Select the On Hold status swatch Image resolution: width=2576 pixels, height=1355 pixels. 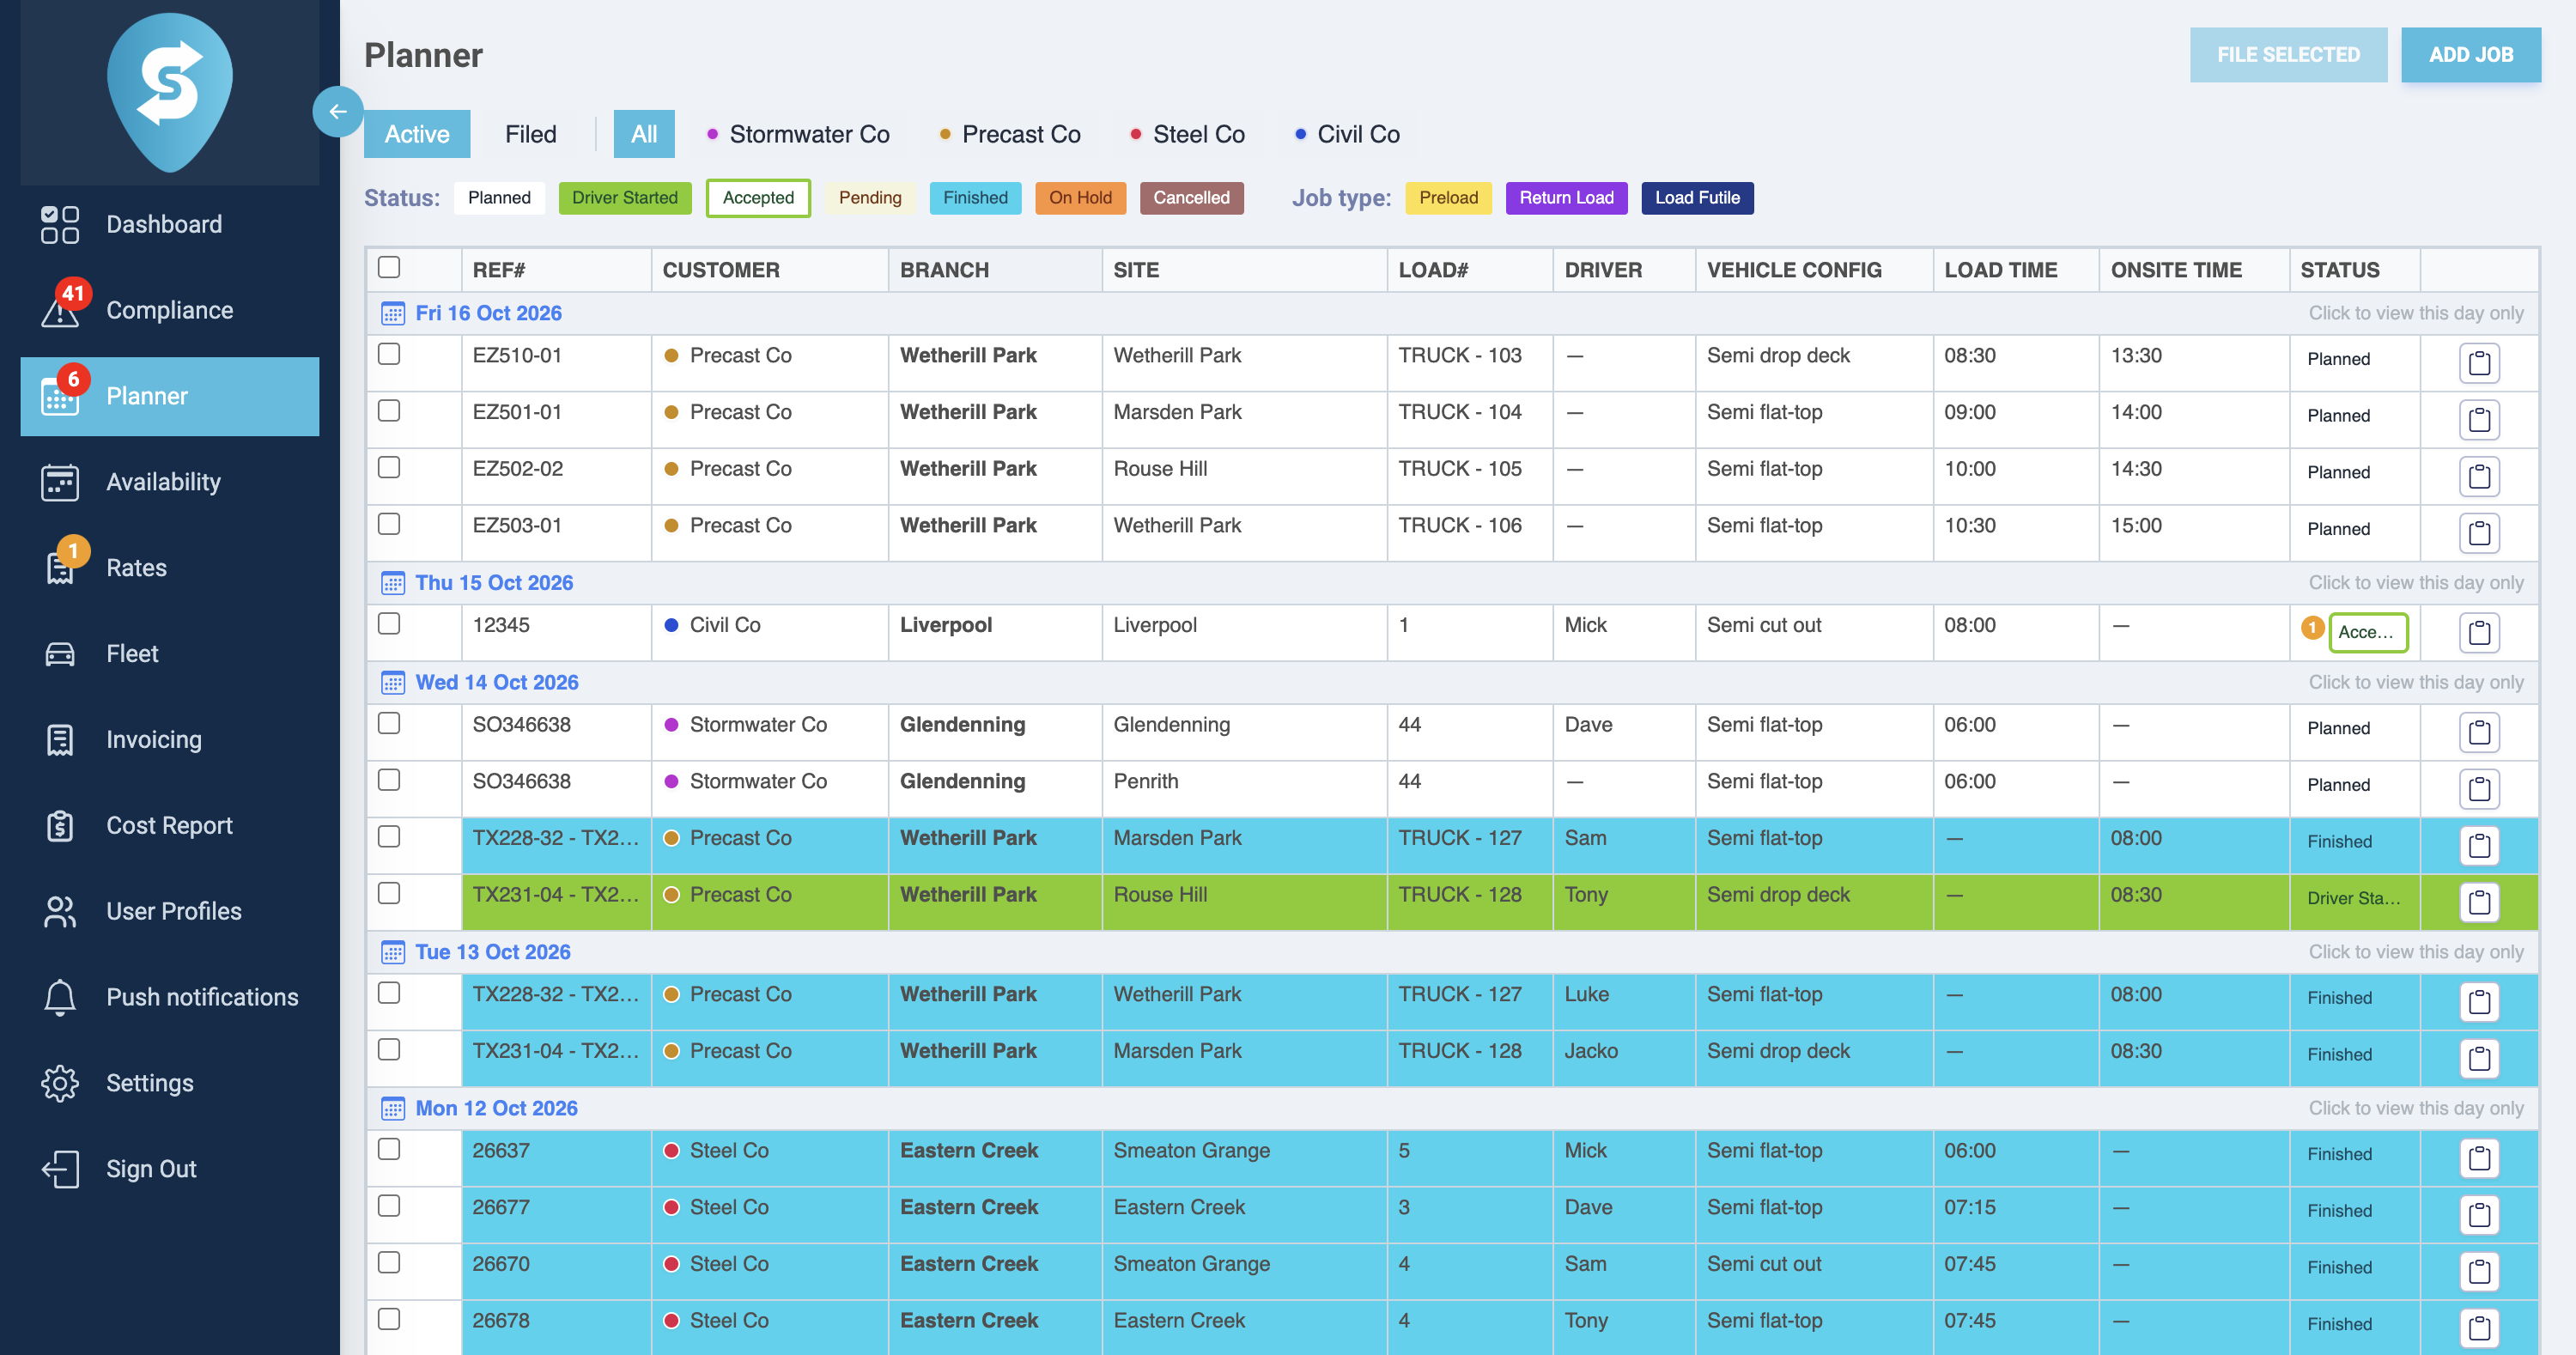tap(1080, 198)
